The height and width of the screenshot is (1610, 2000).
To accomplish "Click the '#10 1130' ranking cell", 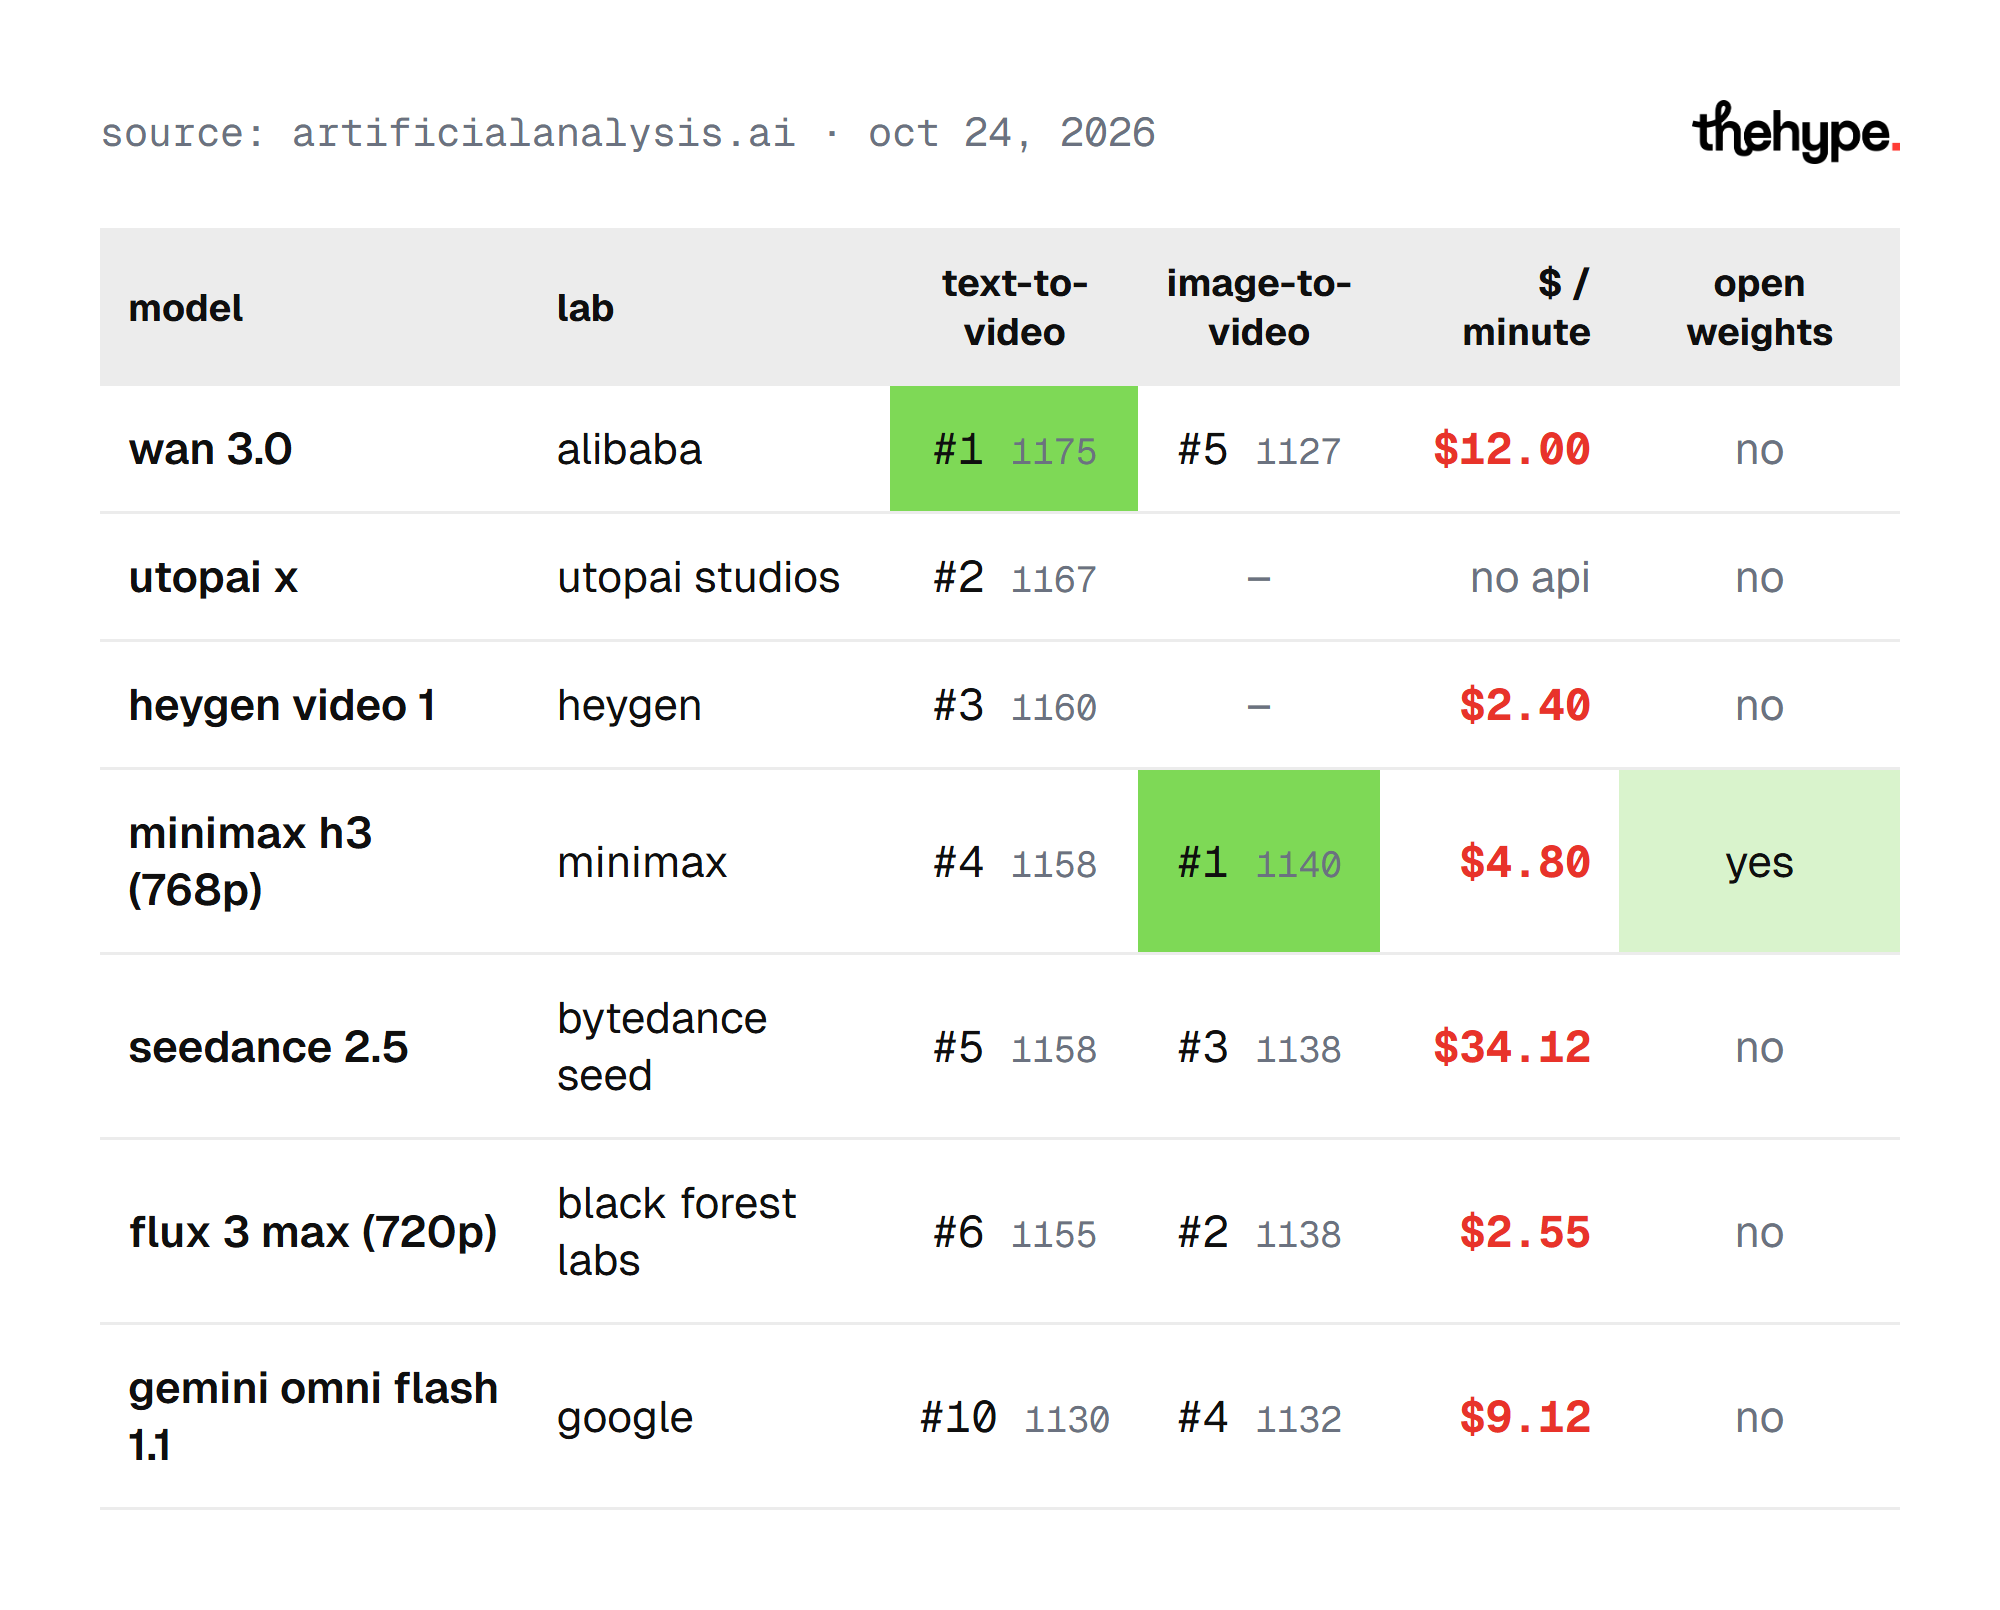I will click(1014, 1418).
